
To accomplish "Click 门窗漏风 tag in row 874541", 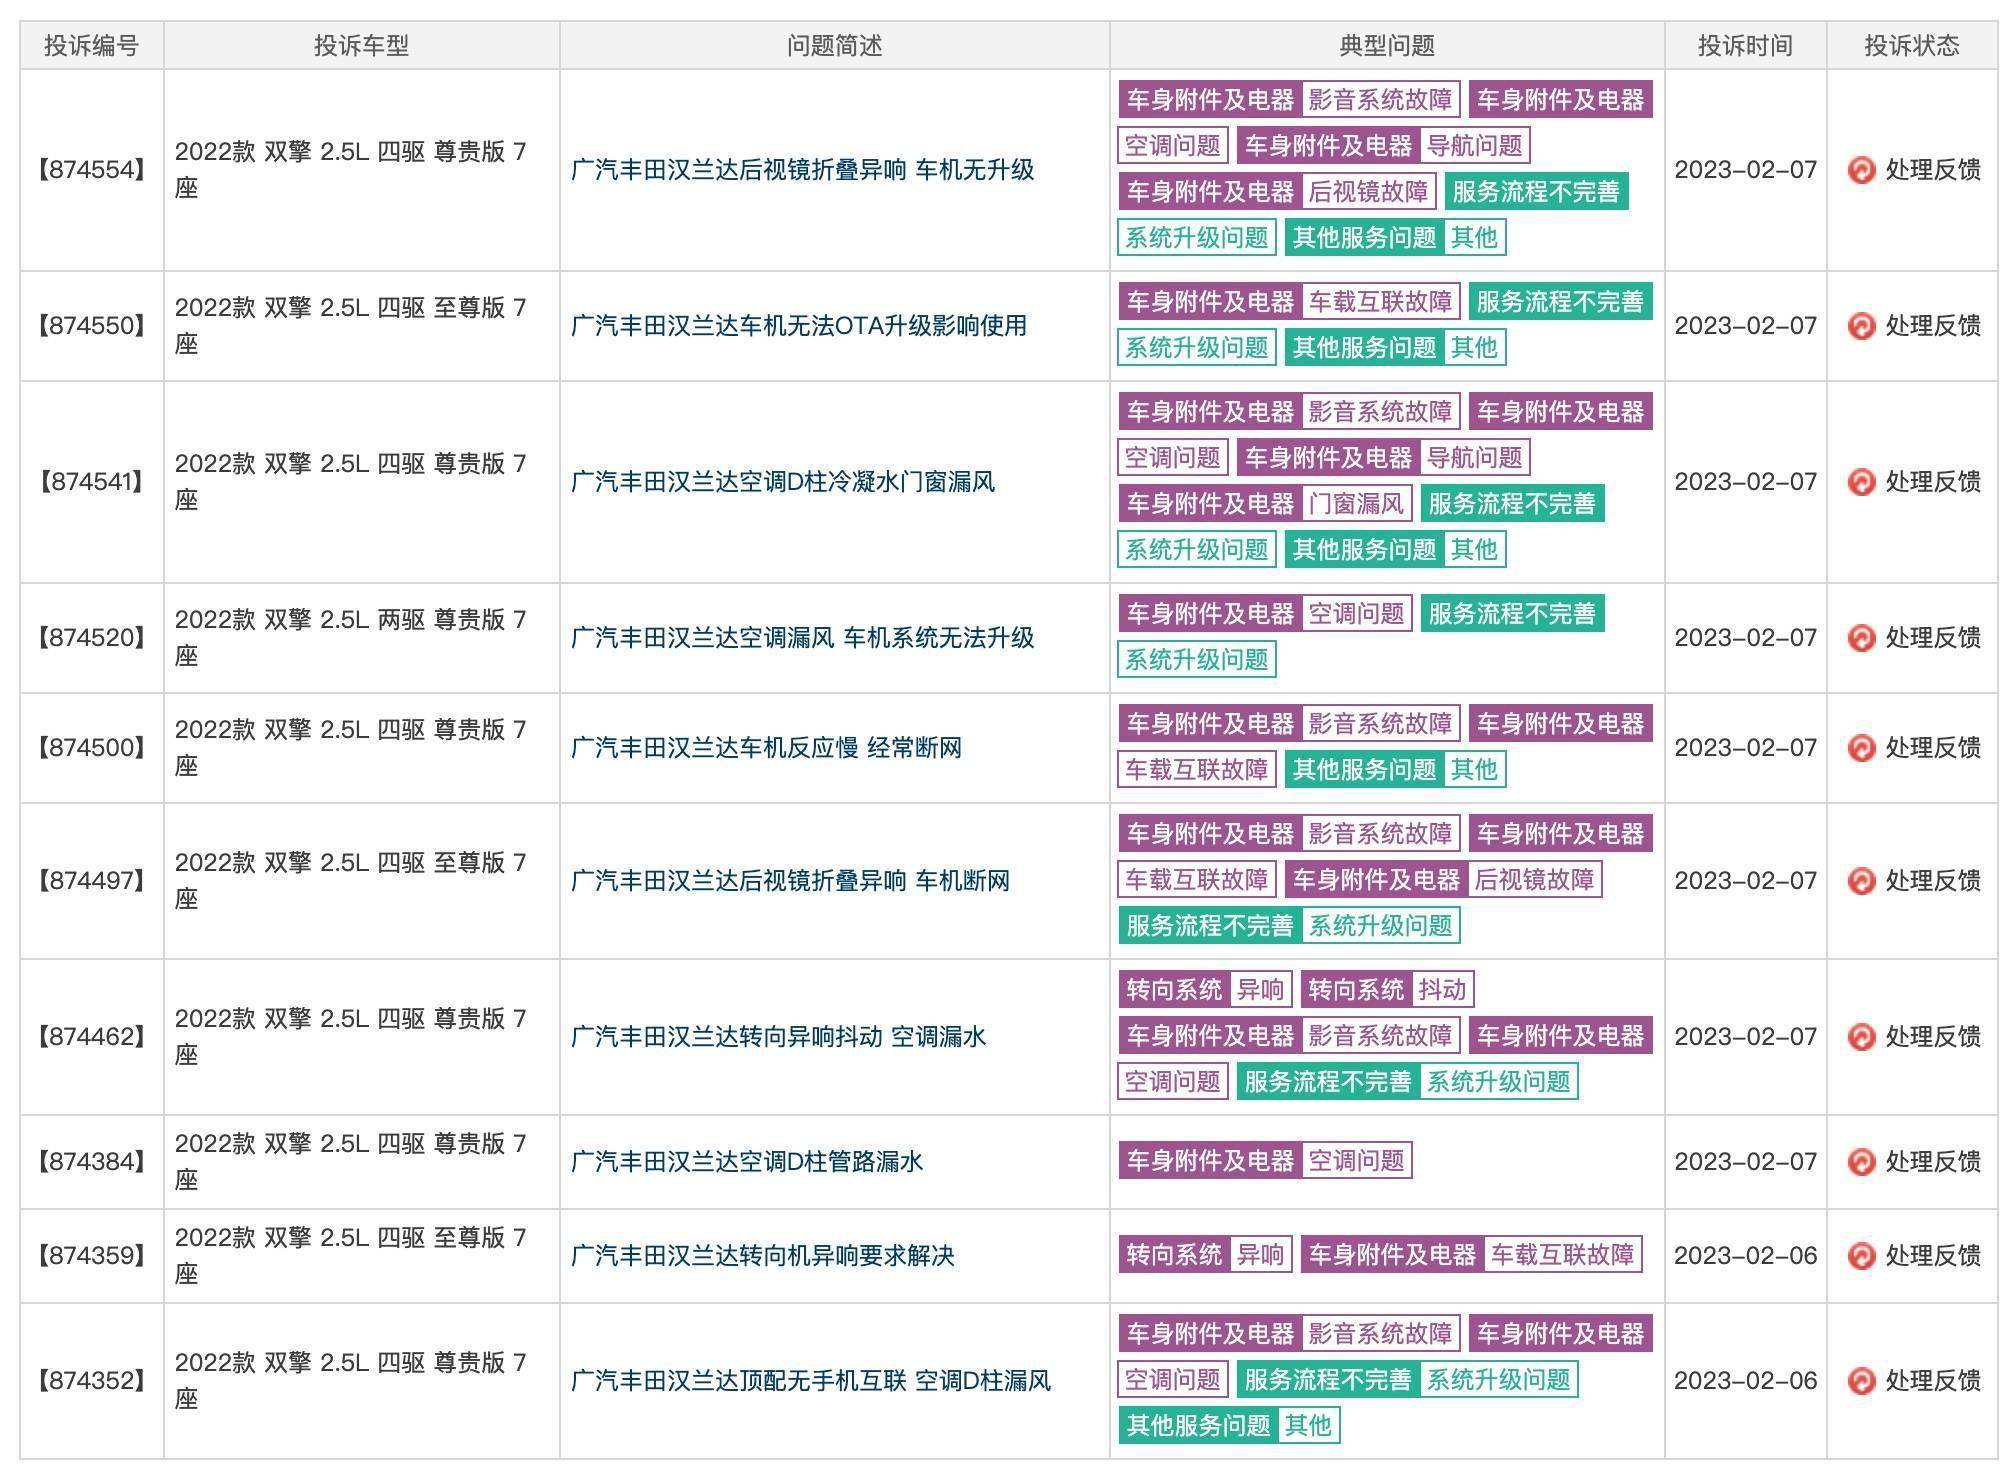I will point(1356,504).
